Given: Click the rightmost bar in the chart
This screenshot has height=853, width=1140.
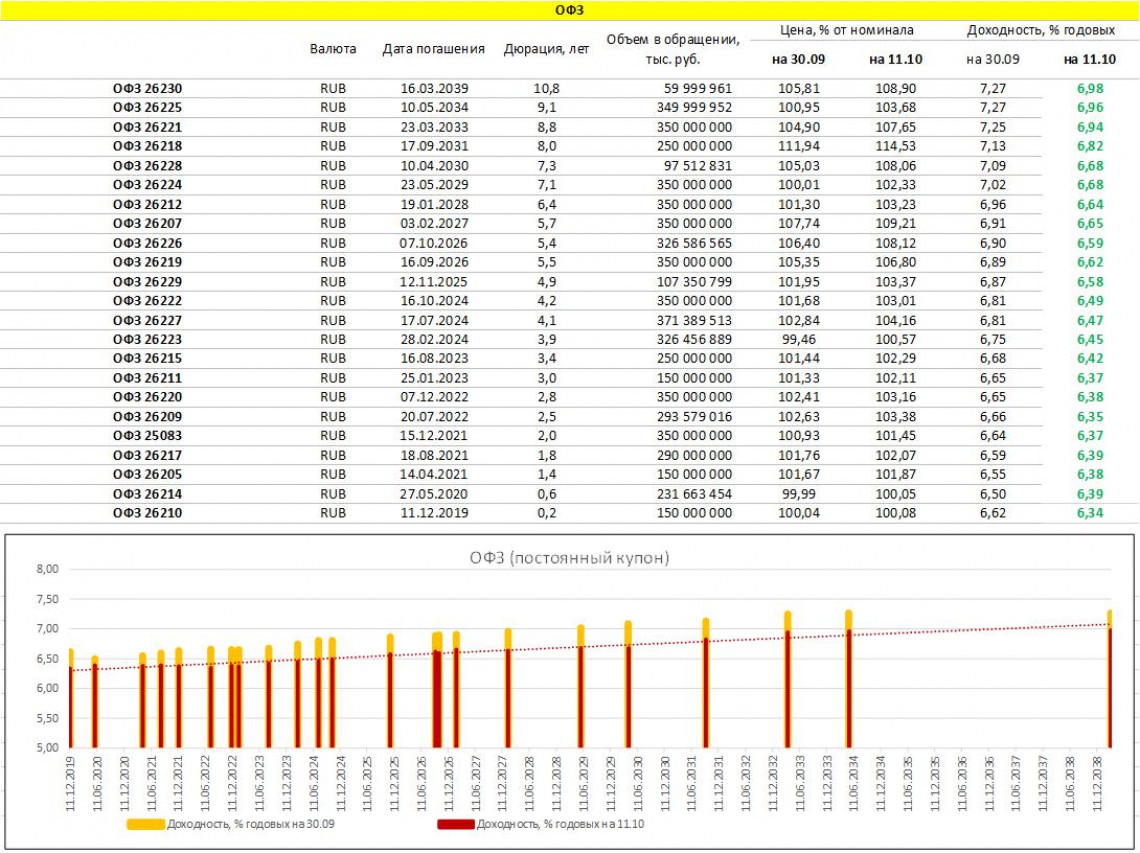Looking at the screenshot, I should point(1109,680).
